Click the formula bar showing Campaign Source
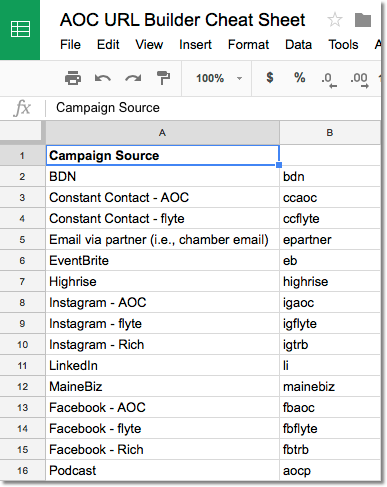Image resolution: width=387 pixels, height=487 pixels. 213,108
